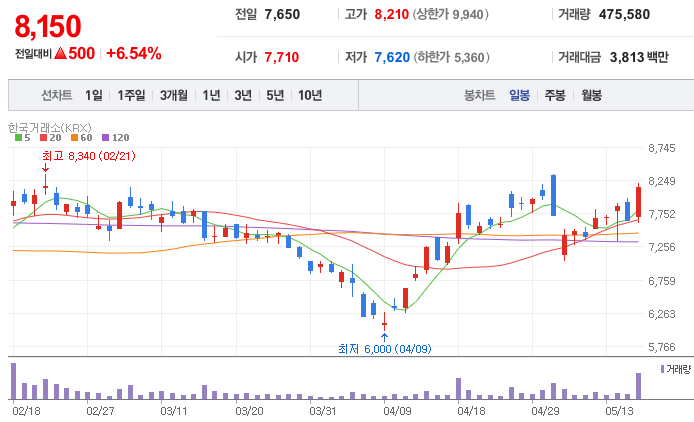Switch to 월봉 monthly candle chart
Screen dimensions: 694x422
point(591,95)
